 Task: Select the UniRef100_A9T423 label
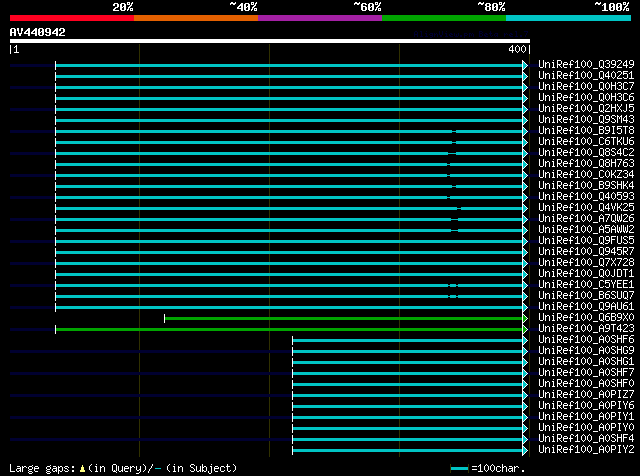pos(586,329)
